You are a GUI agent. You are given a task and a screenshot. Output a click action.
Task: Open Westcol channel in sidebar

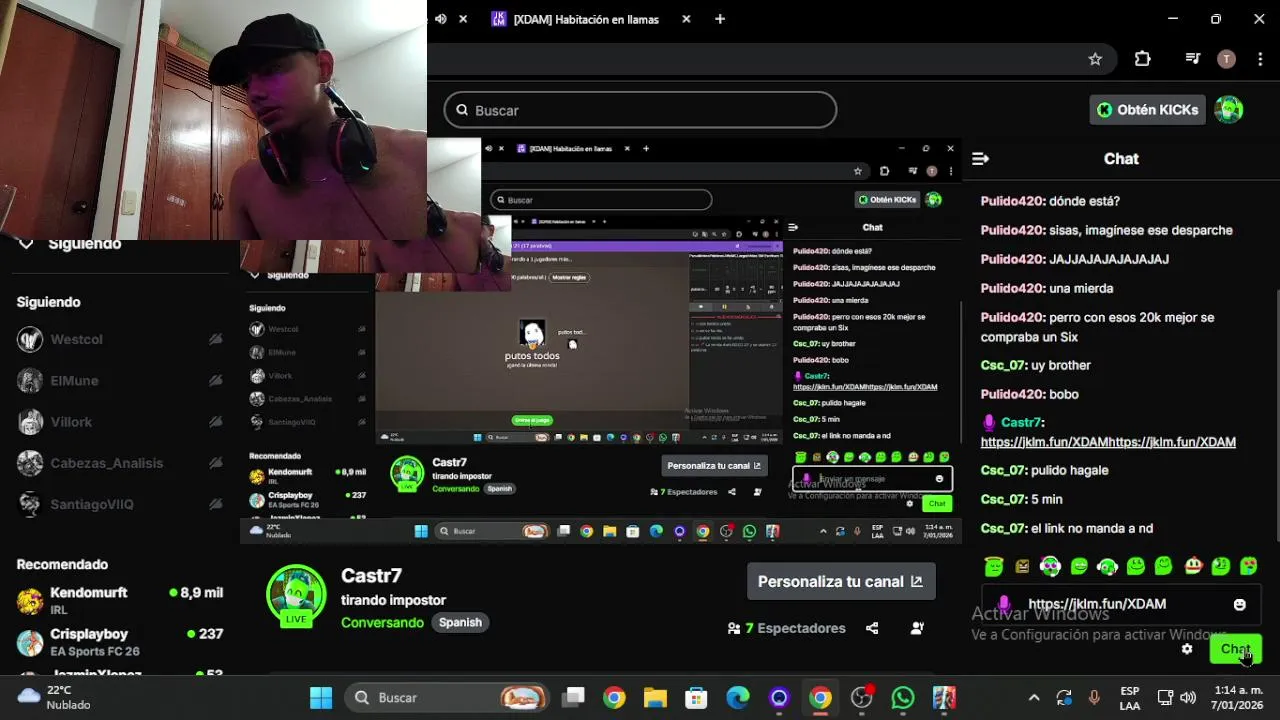coord(76,339)
